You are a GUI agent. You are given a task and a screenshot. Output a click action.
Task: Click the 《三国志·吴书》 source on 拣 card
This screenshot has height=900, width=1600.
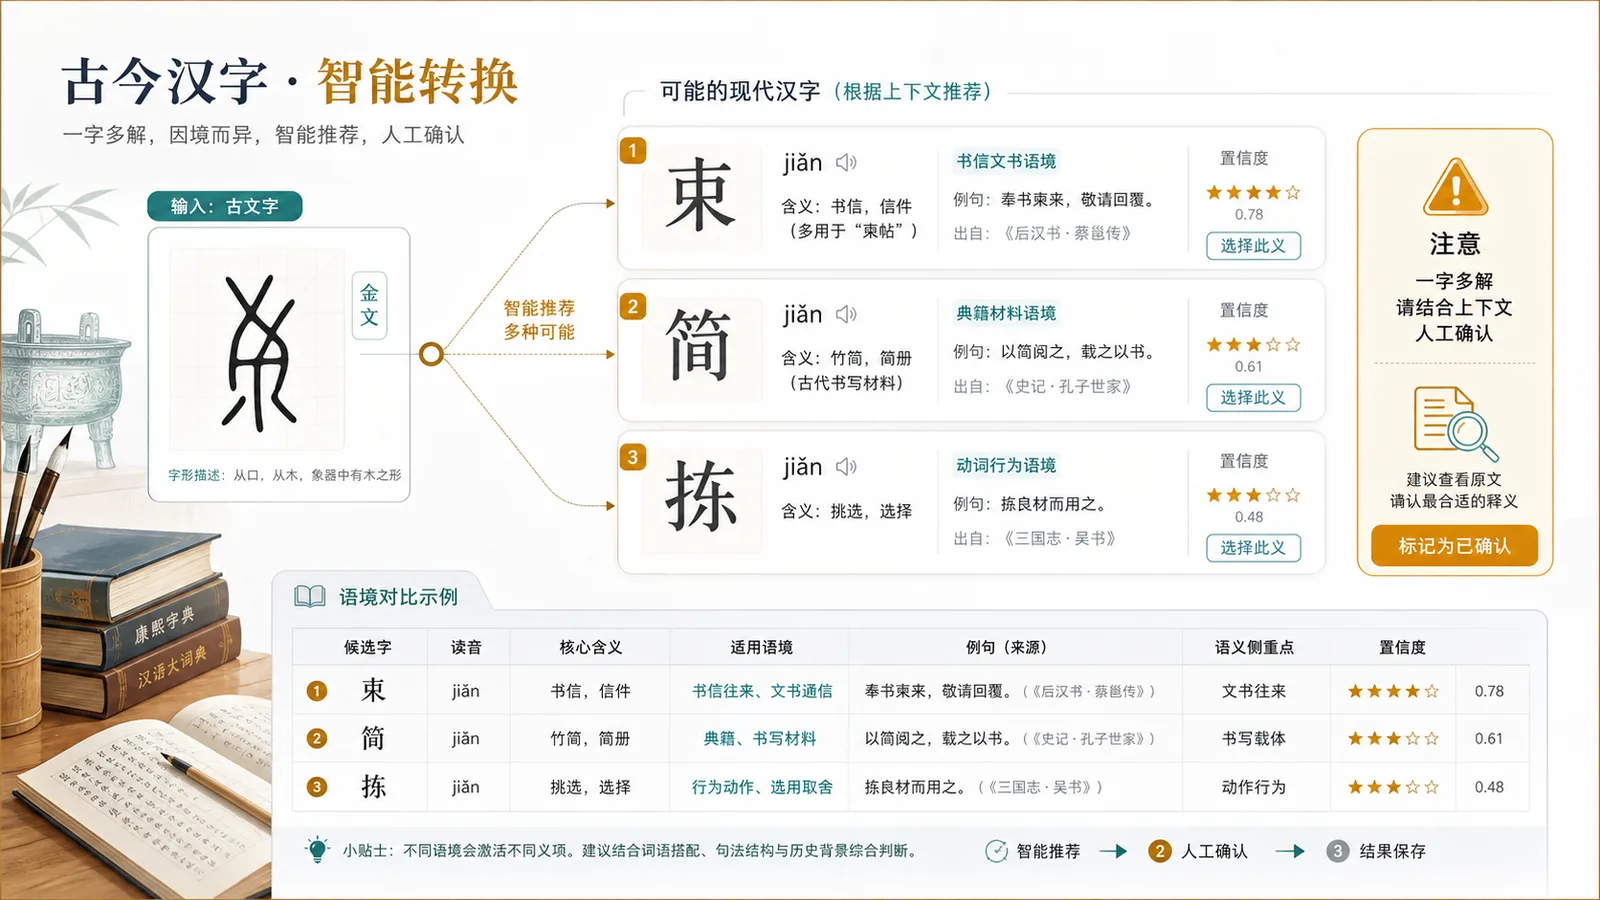coord(1060,538)
